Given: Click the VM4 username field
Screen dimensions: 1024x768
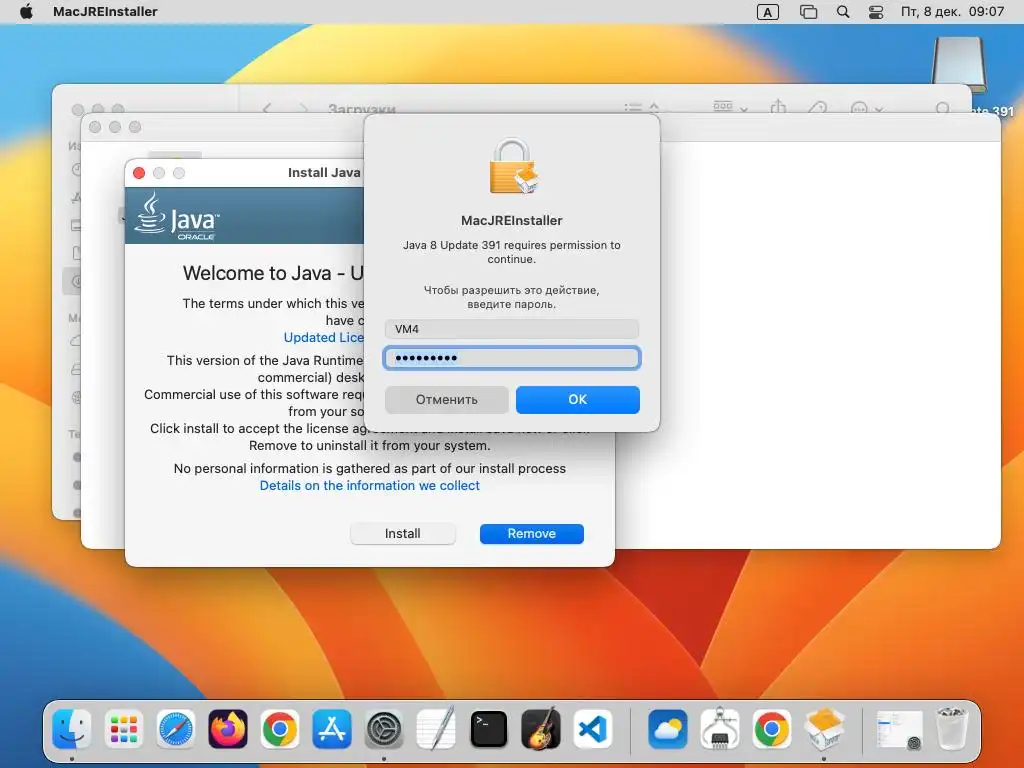Looking at the screenshot, I should pyautogui.click(x=511, y=328).
